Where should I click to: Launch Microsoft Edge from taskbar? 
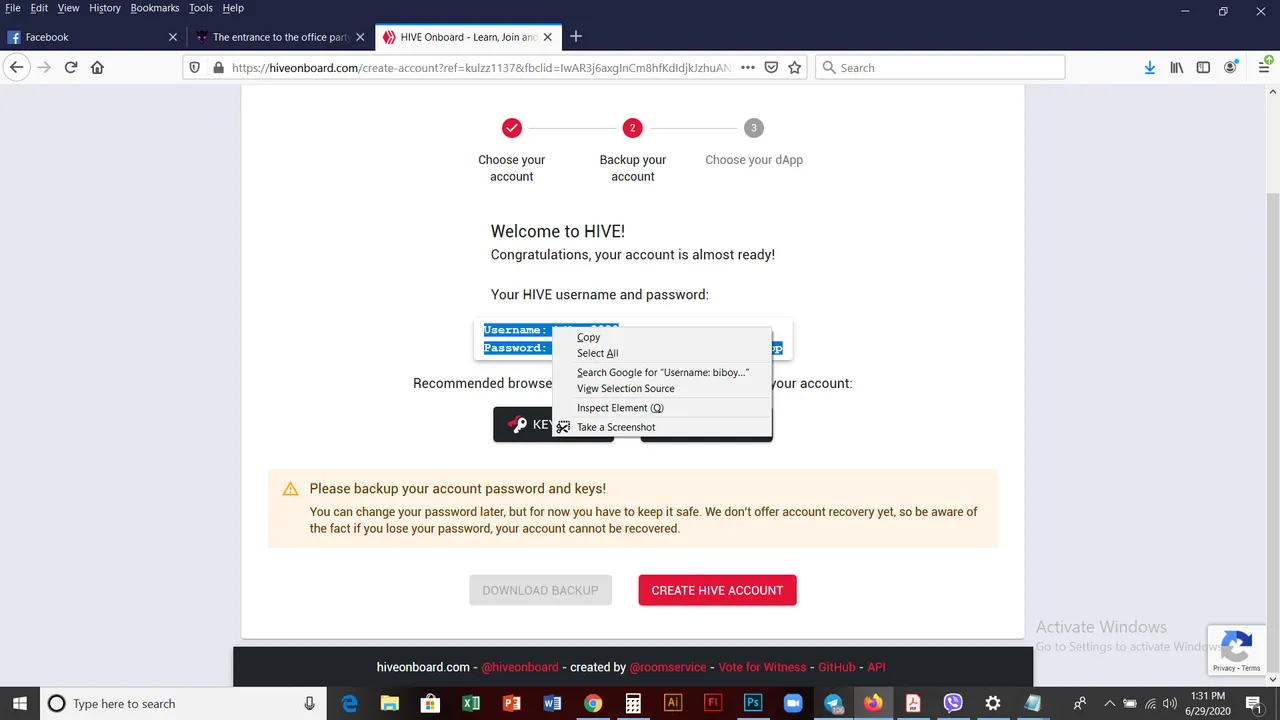tap(350, 703)
